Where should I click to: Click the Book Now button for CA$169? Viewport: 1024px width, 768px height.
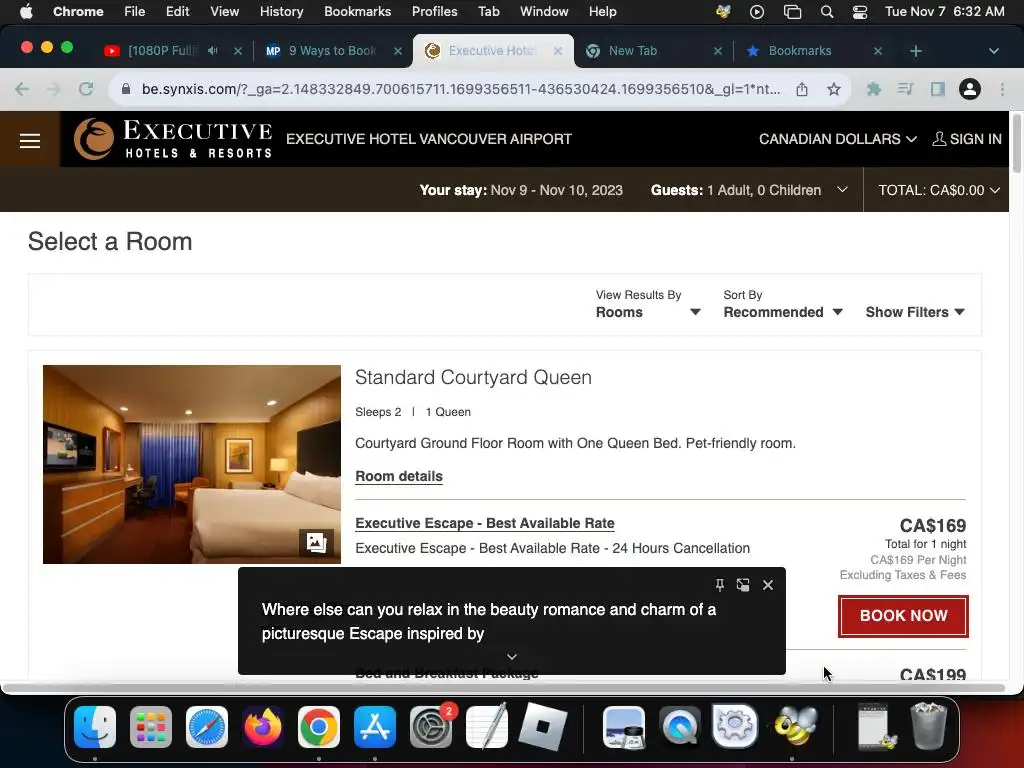tap(903, 616)
